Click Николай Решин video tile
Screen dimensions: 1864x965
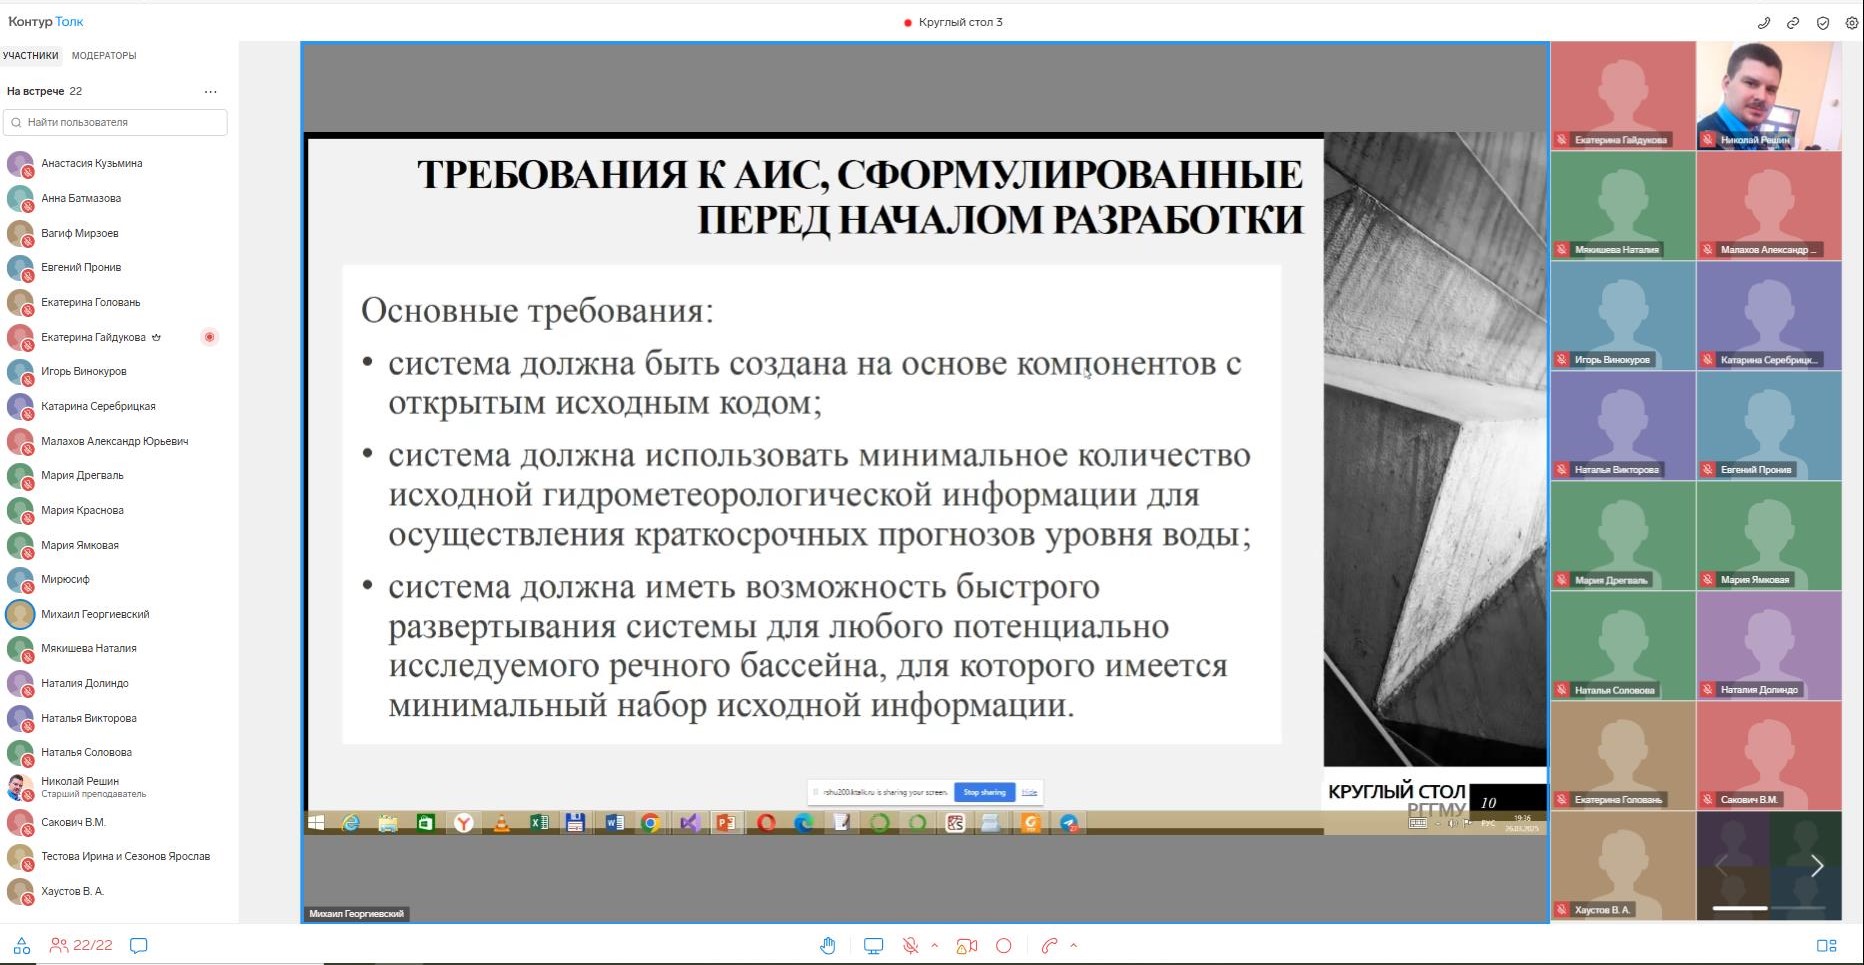[x=1769, y=96]
